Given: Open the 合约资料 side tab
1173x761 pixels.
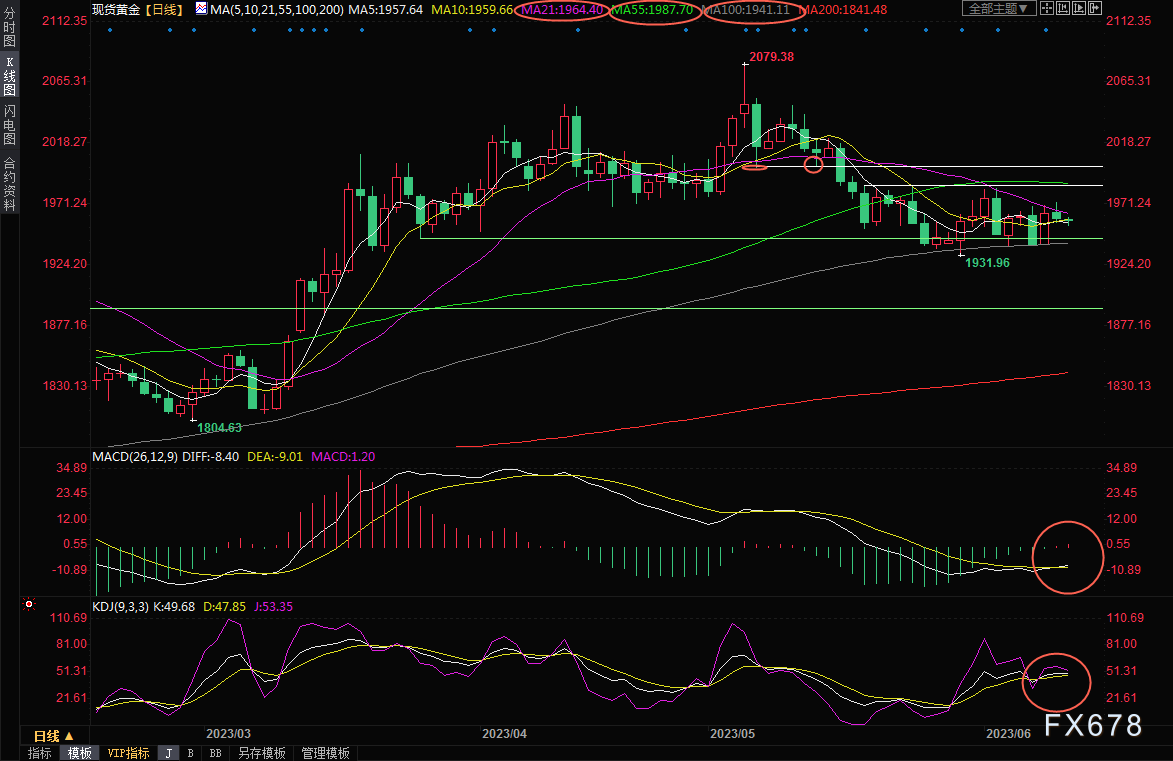Looking at the screenshot, I should point(9,183).
